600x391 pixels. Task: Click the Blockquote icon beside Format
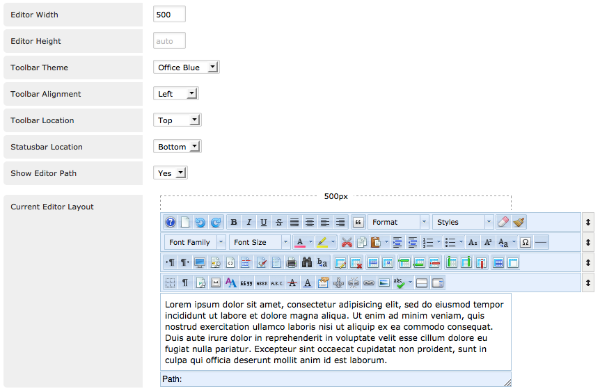click(358, 222)
